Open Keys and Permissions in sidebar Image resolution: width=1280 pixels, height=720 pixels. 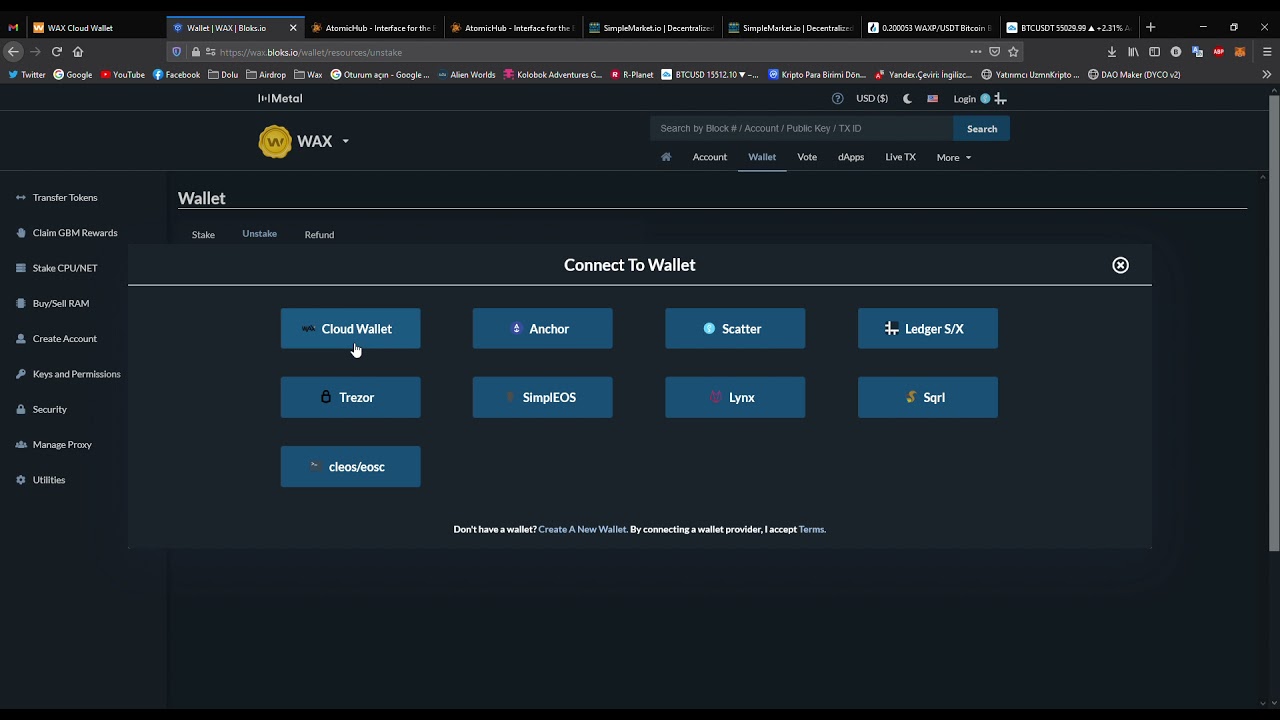click(x=68, y=374)
